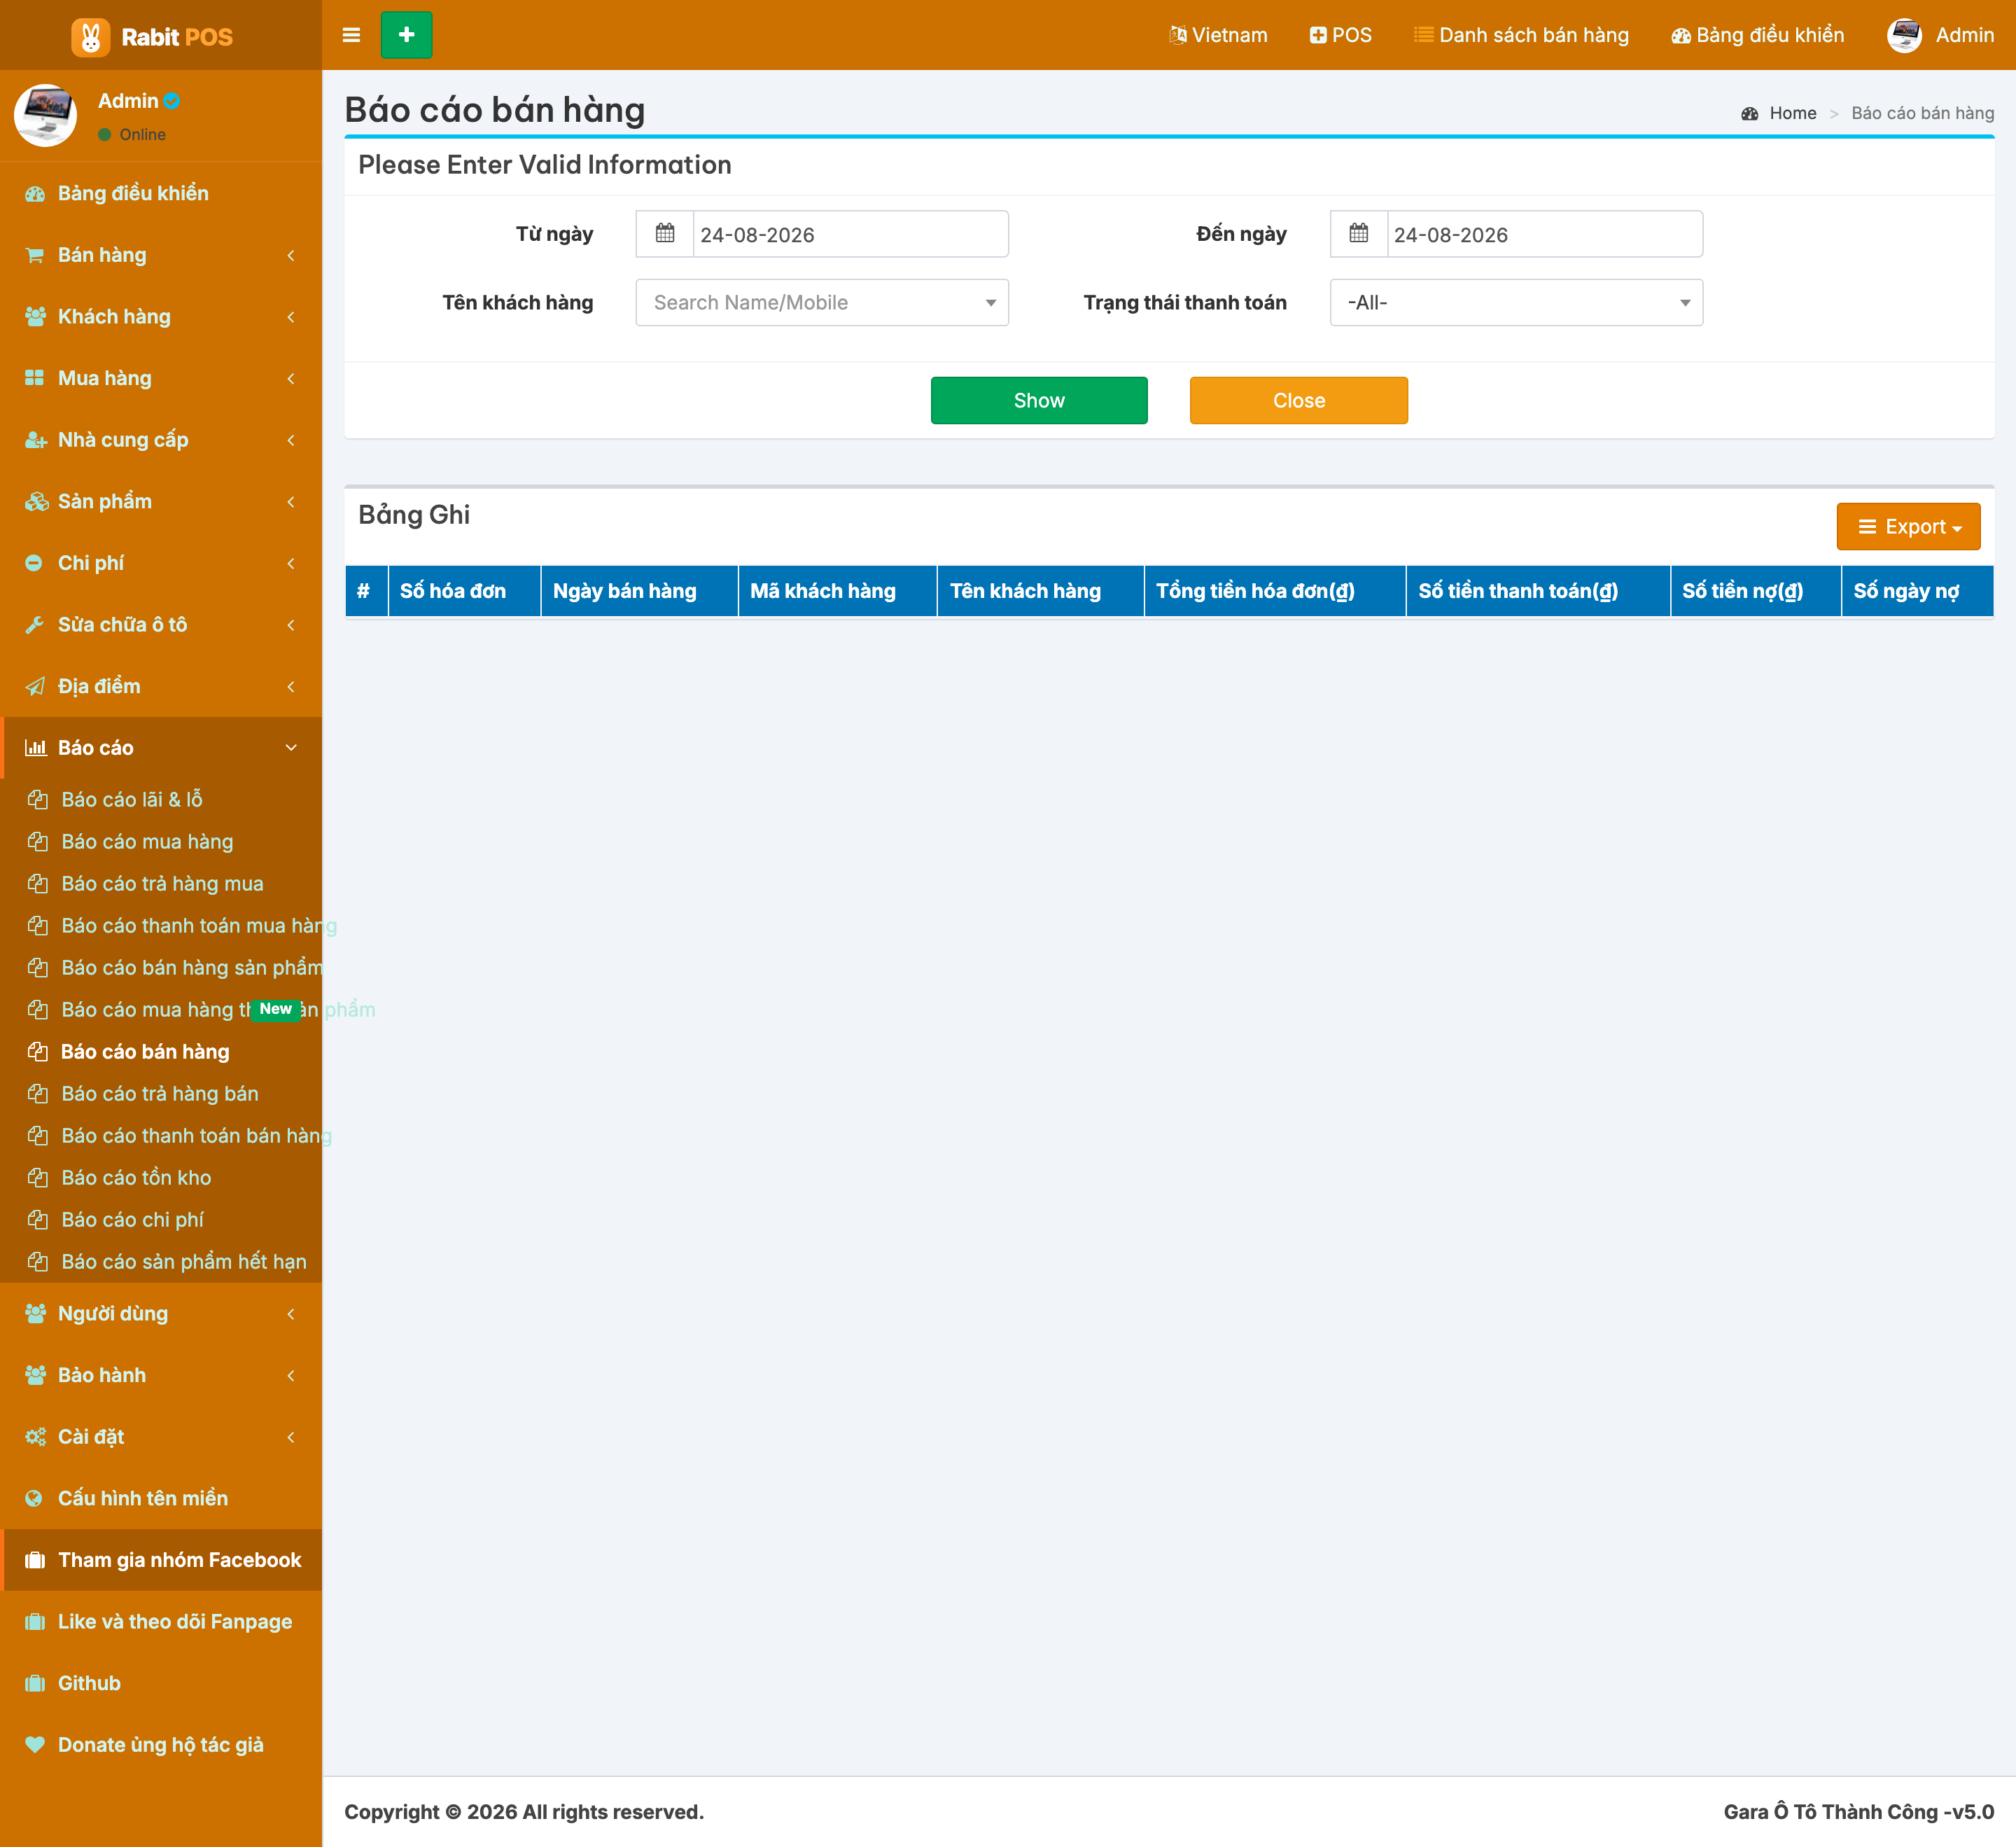The image size is (2016, 1847).
Task: Click the Số ngày nợ column header
Action: (1917, 591)
